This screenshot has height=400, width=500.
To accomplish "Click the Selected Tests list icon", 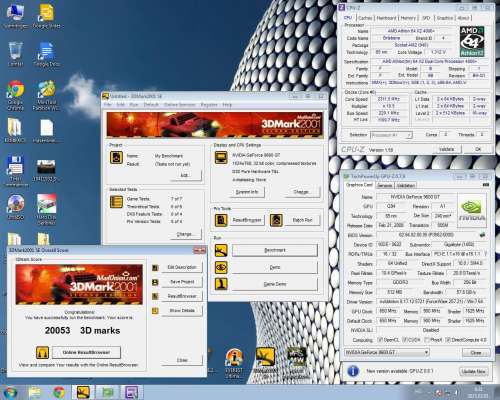I will coord(116,202).
